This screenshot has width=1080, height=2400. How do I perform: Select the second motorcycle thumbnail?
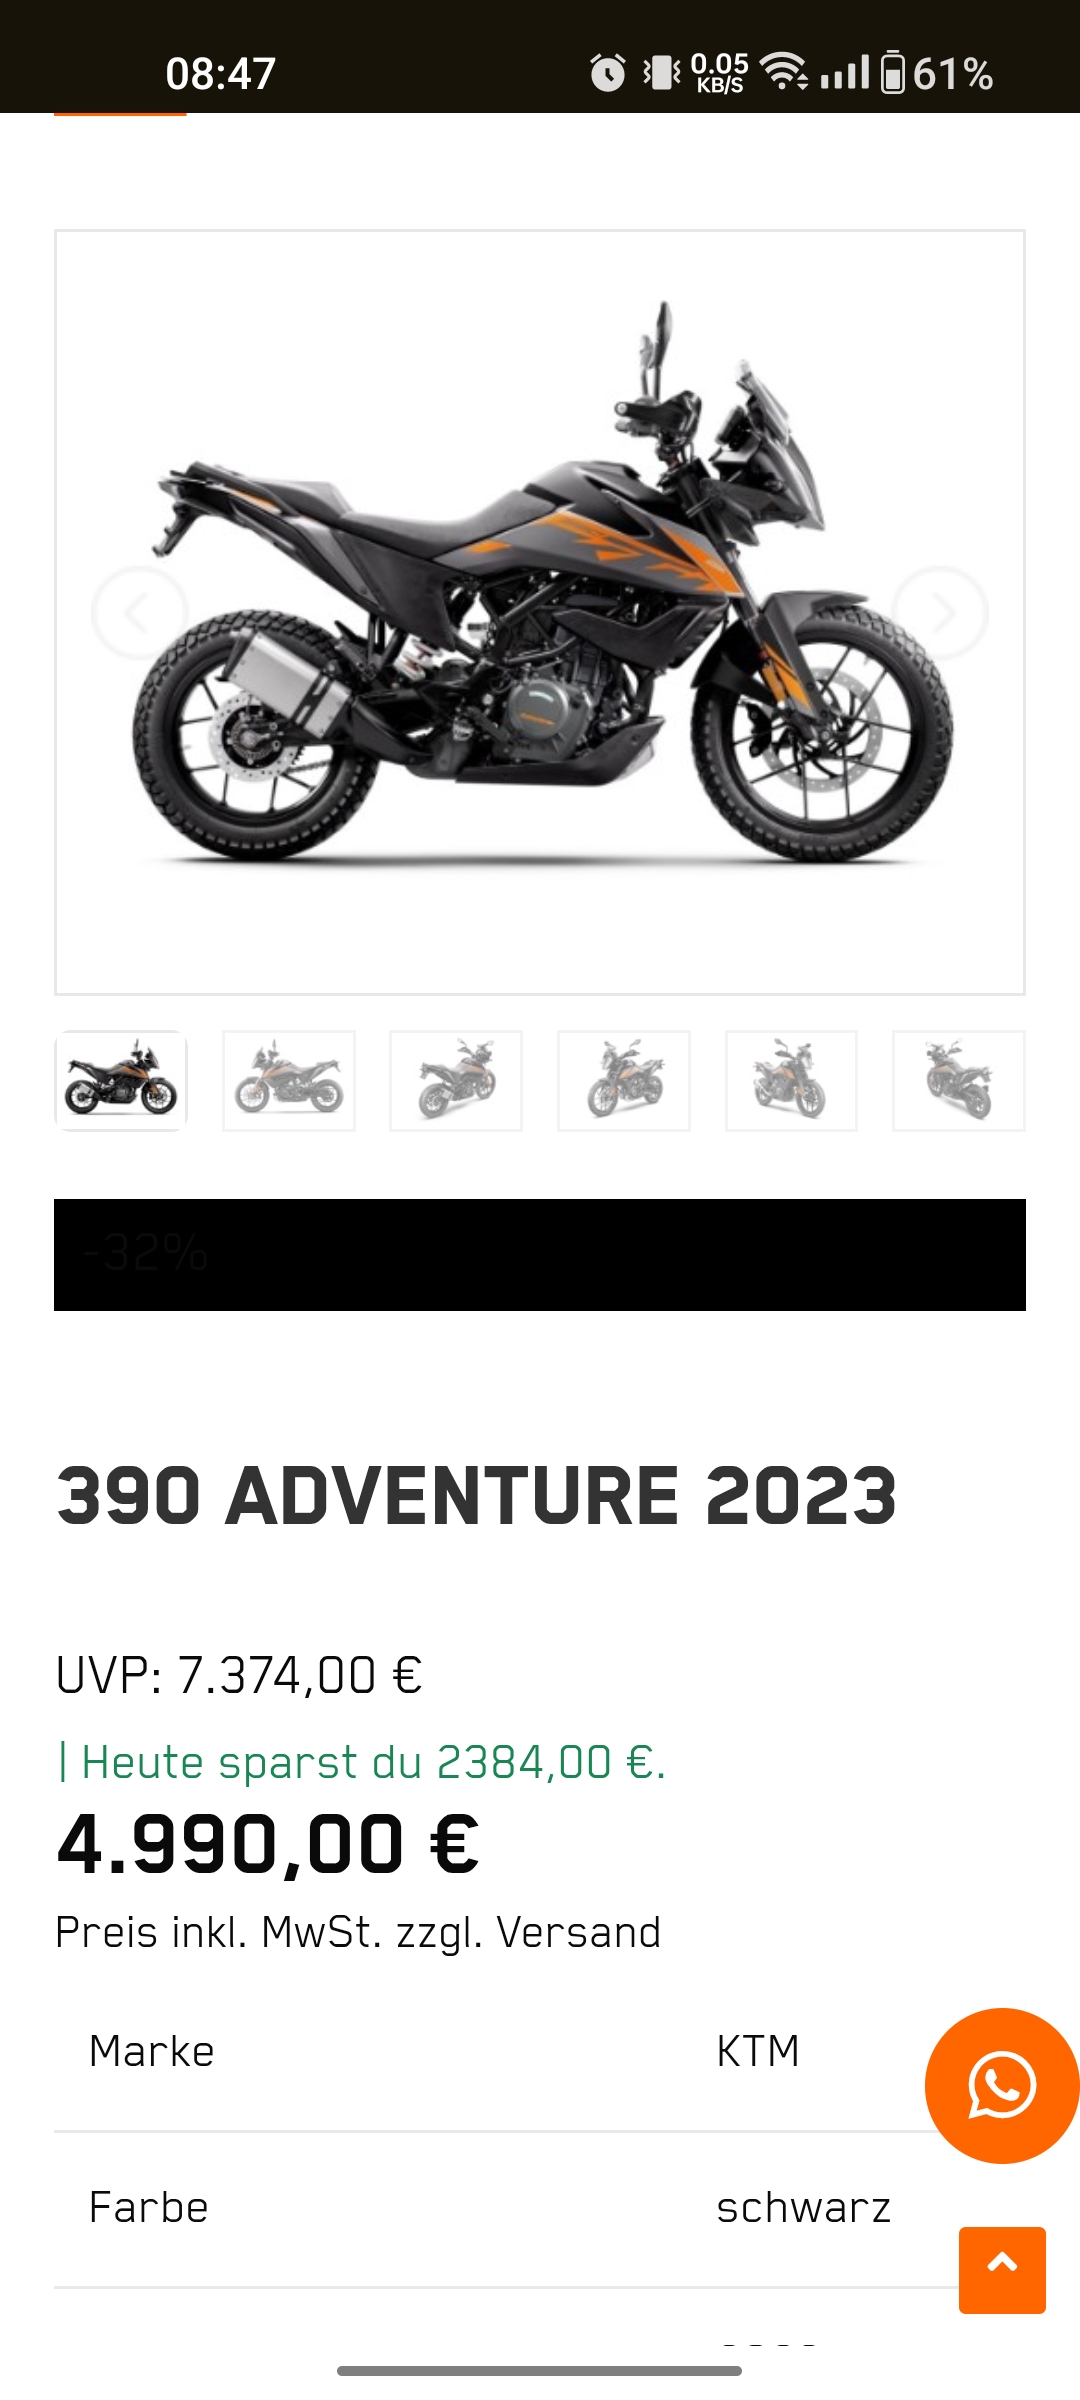point(289,1081)
